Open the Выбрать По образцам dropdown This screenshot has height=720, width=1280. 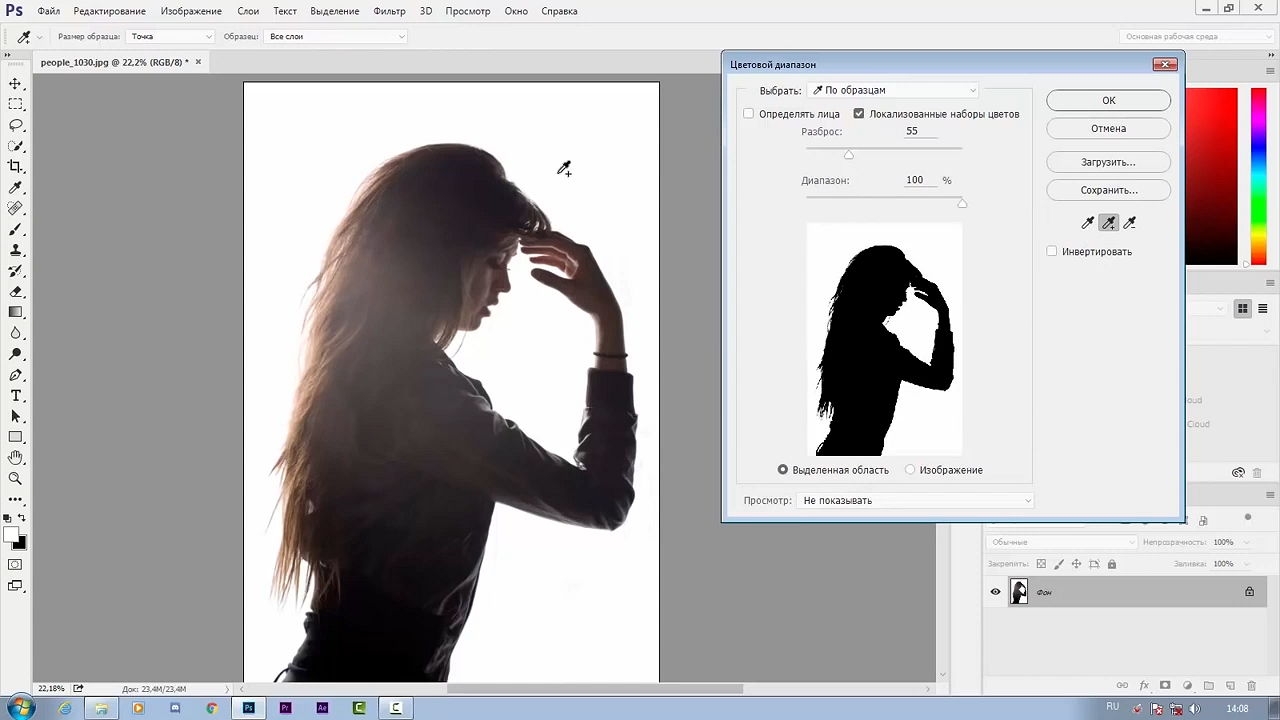tap(894, 90)
